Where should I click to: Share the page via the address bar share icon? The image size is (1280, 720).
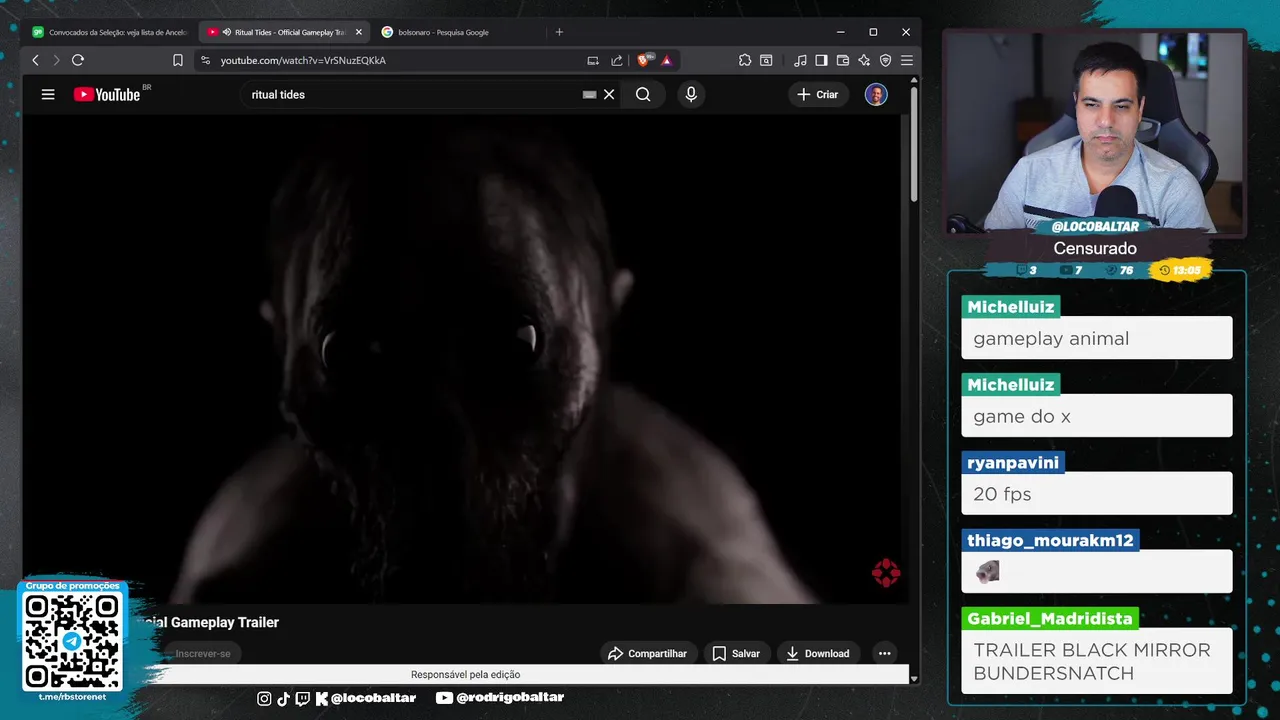tap(617, 60)
